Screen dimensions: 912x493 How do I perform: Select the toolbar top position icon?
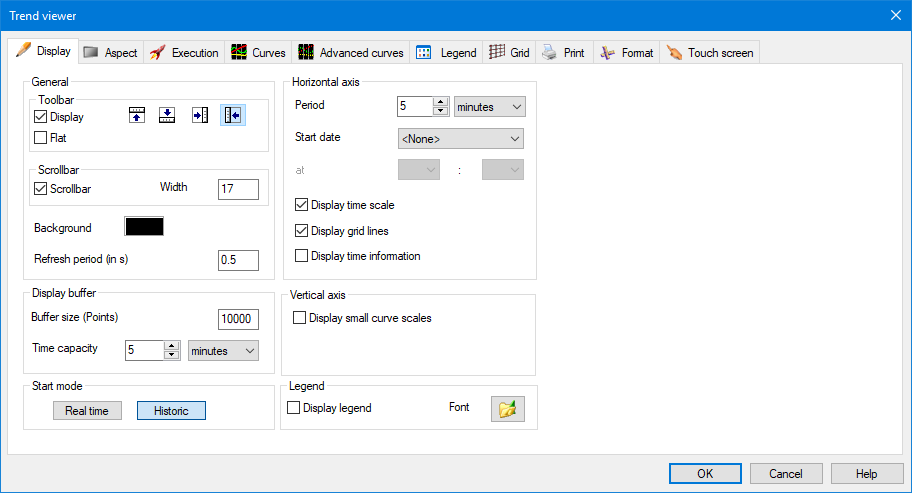click(138, 115)
